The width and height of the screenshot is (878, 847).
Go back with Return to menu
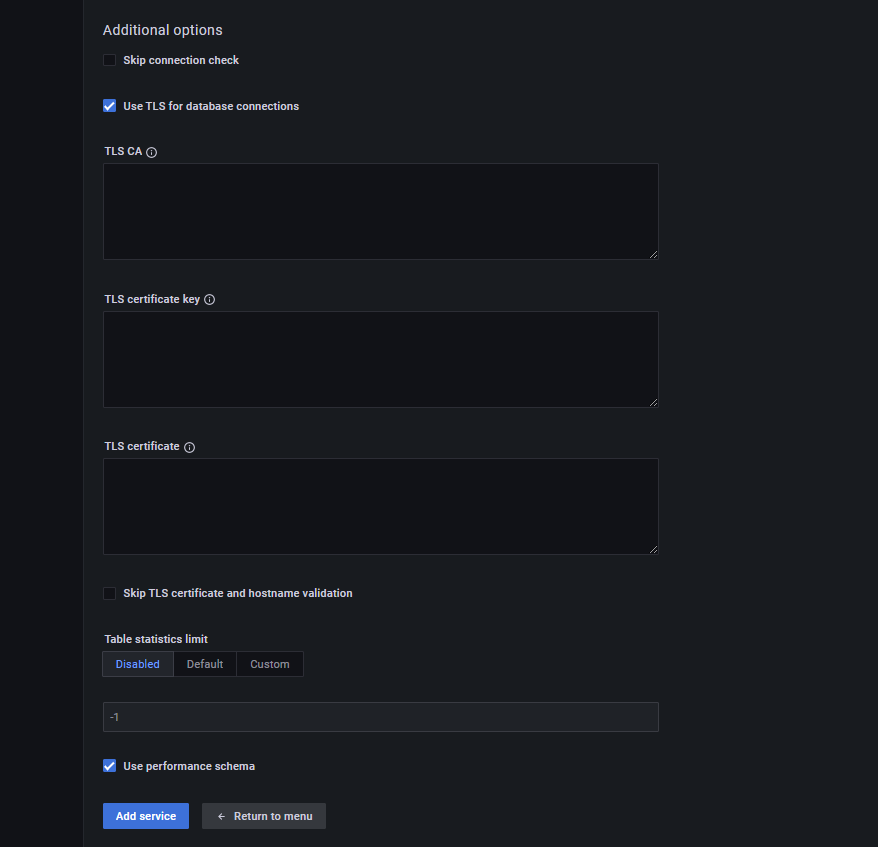[264, 816]
